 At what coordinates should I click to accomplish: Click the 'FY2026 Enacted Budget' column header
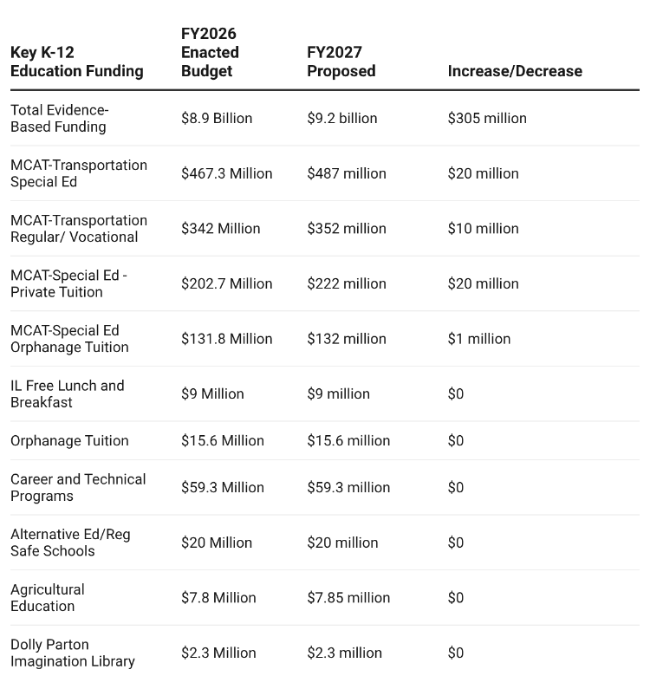[x=210, y=52]
